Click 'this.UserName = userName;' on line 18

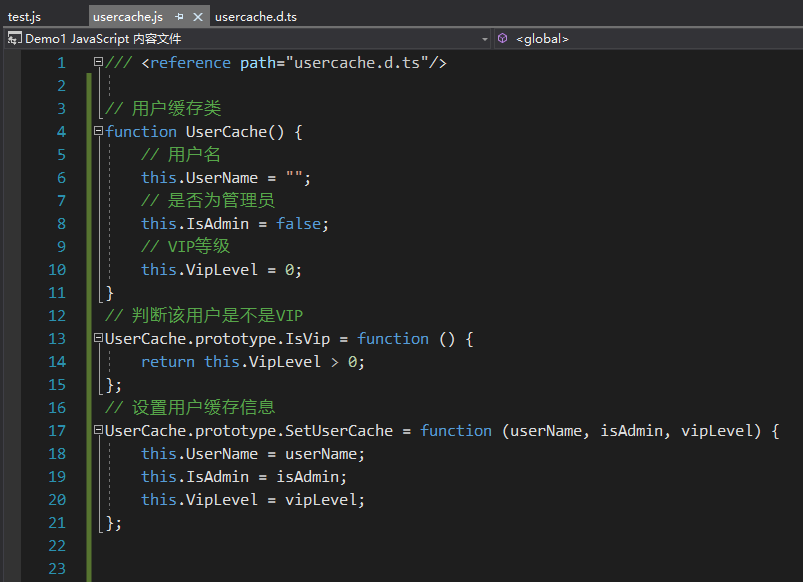253,454
